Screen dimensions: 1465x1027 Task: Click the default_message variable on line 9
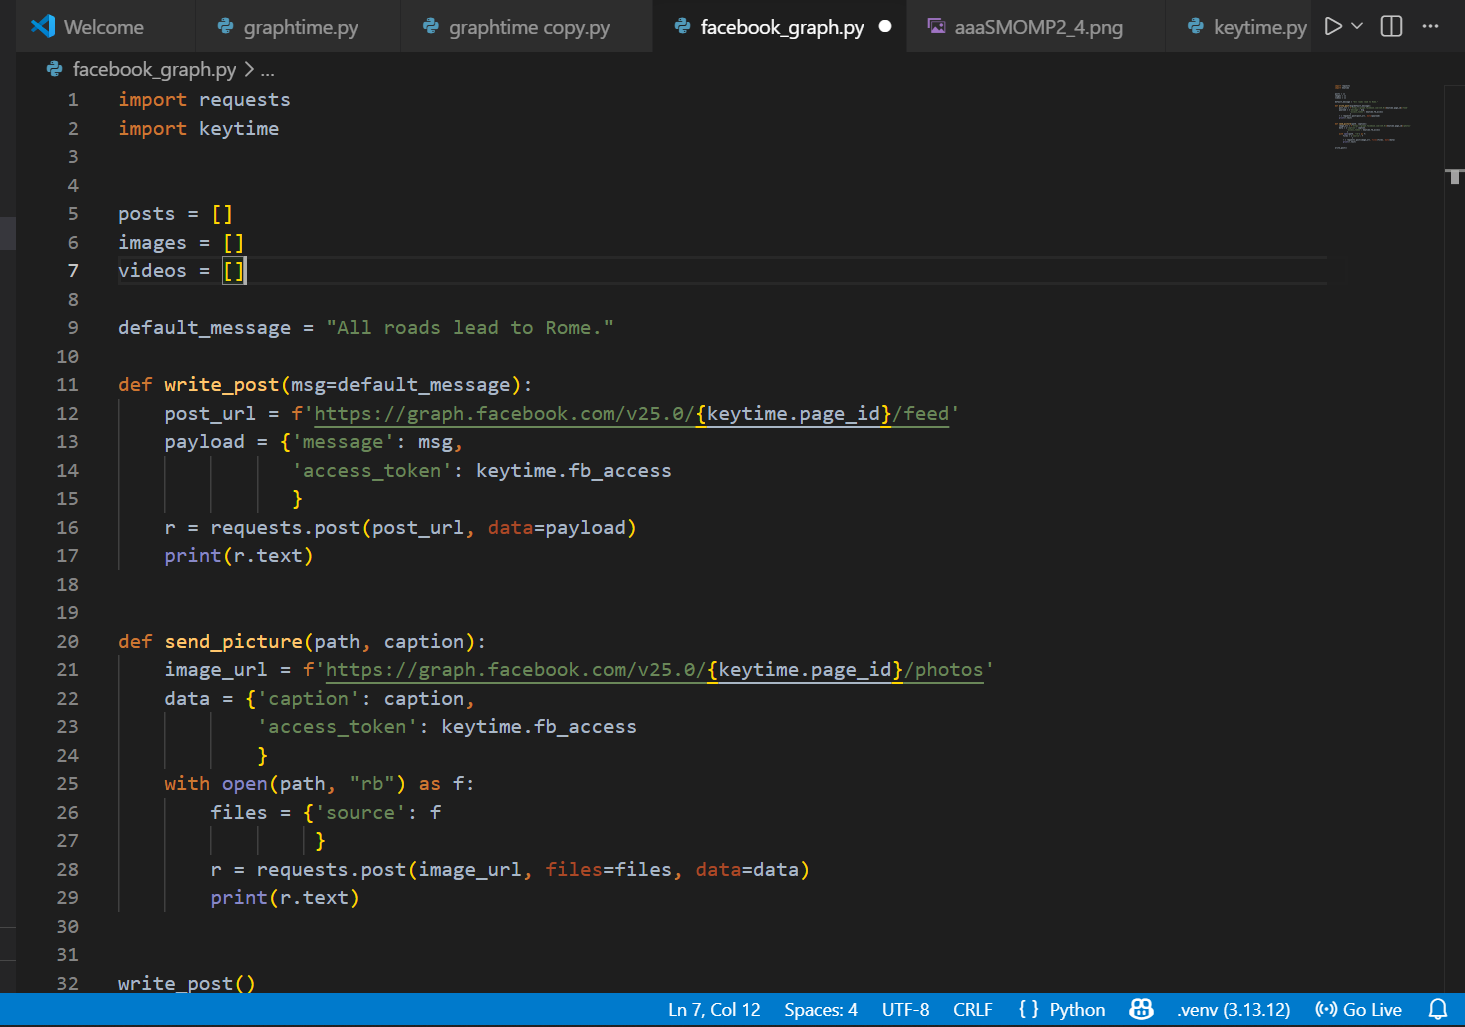(204, 328)
